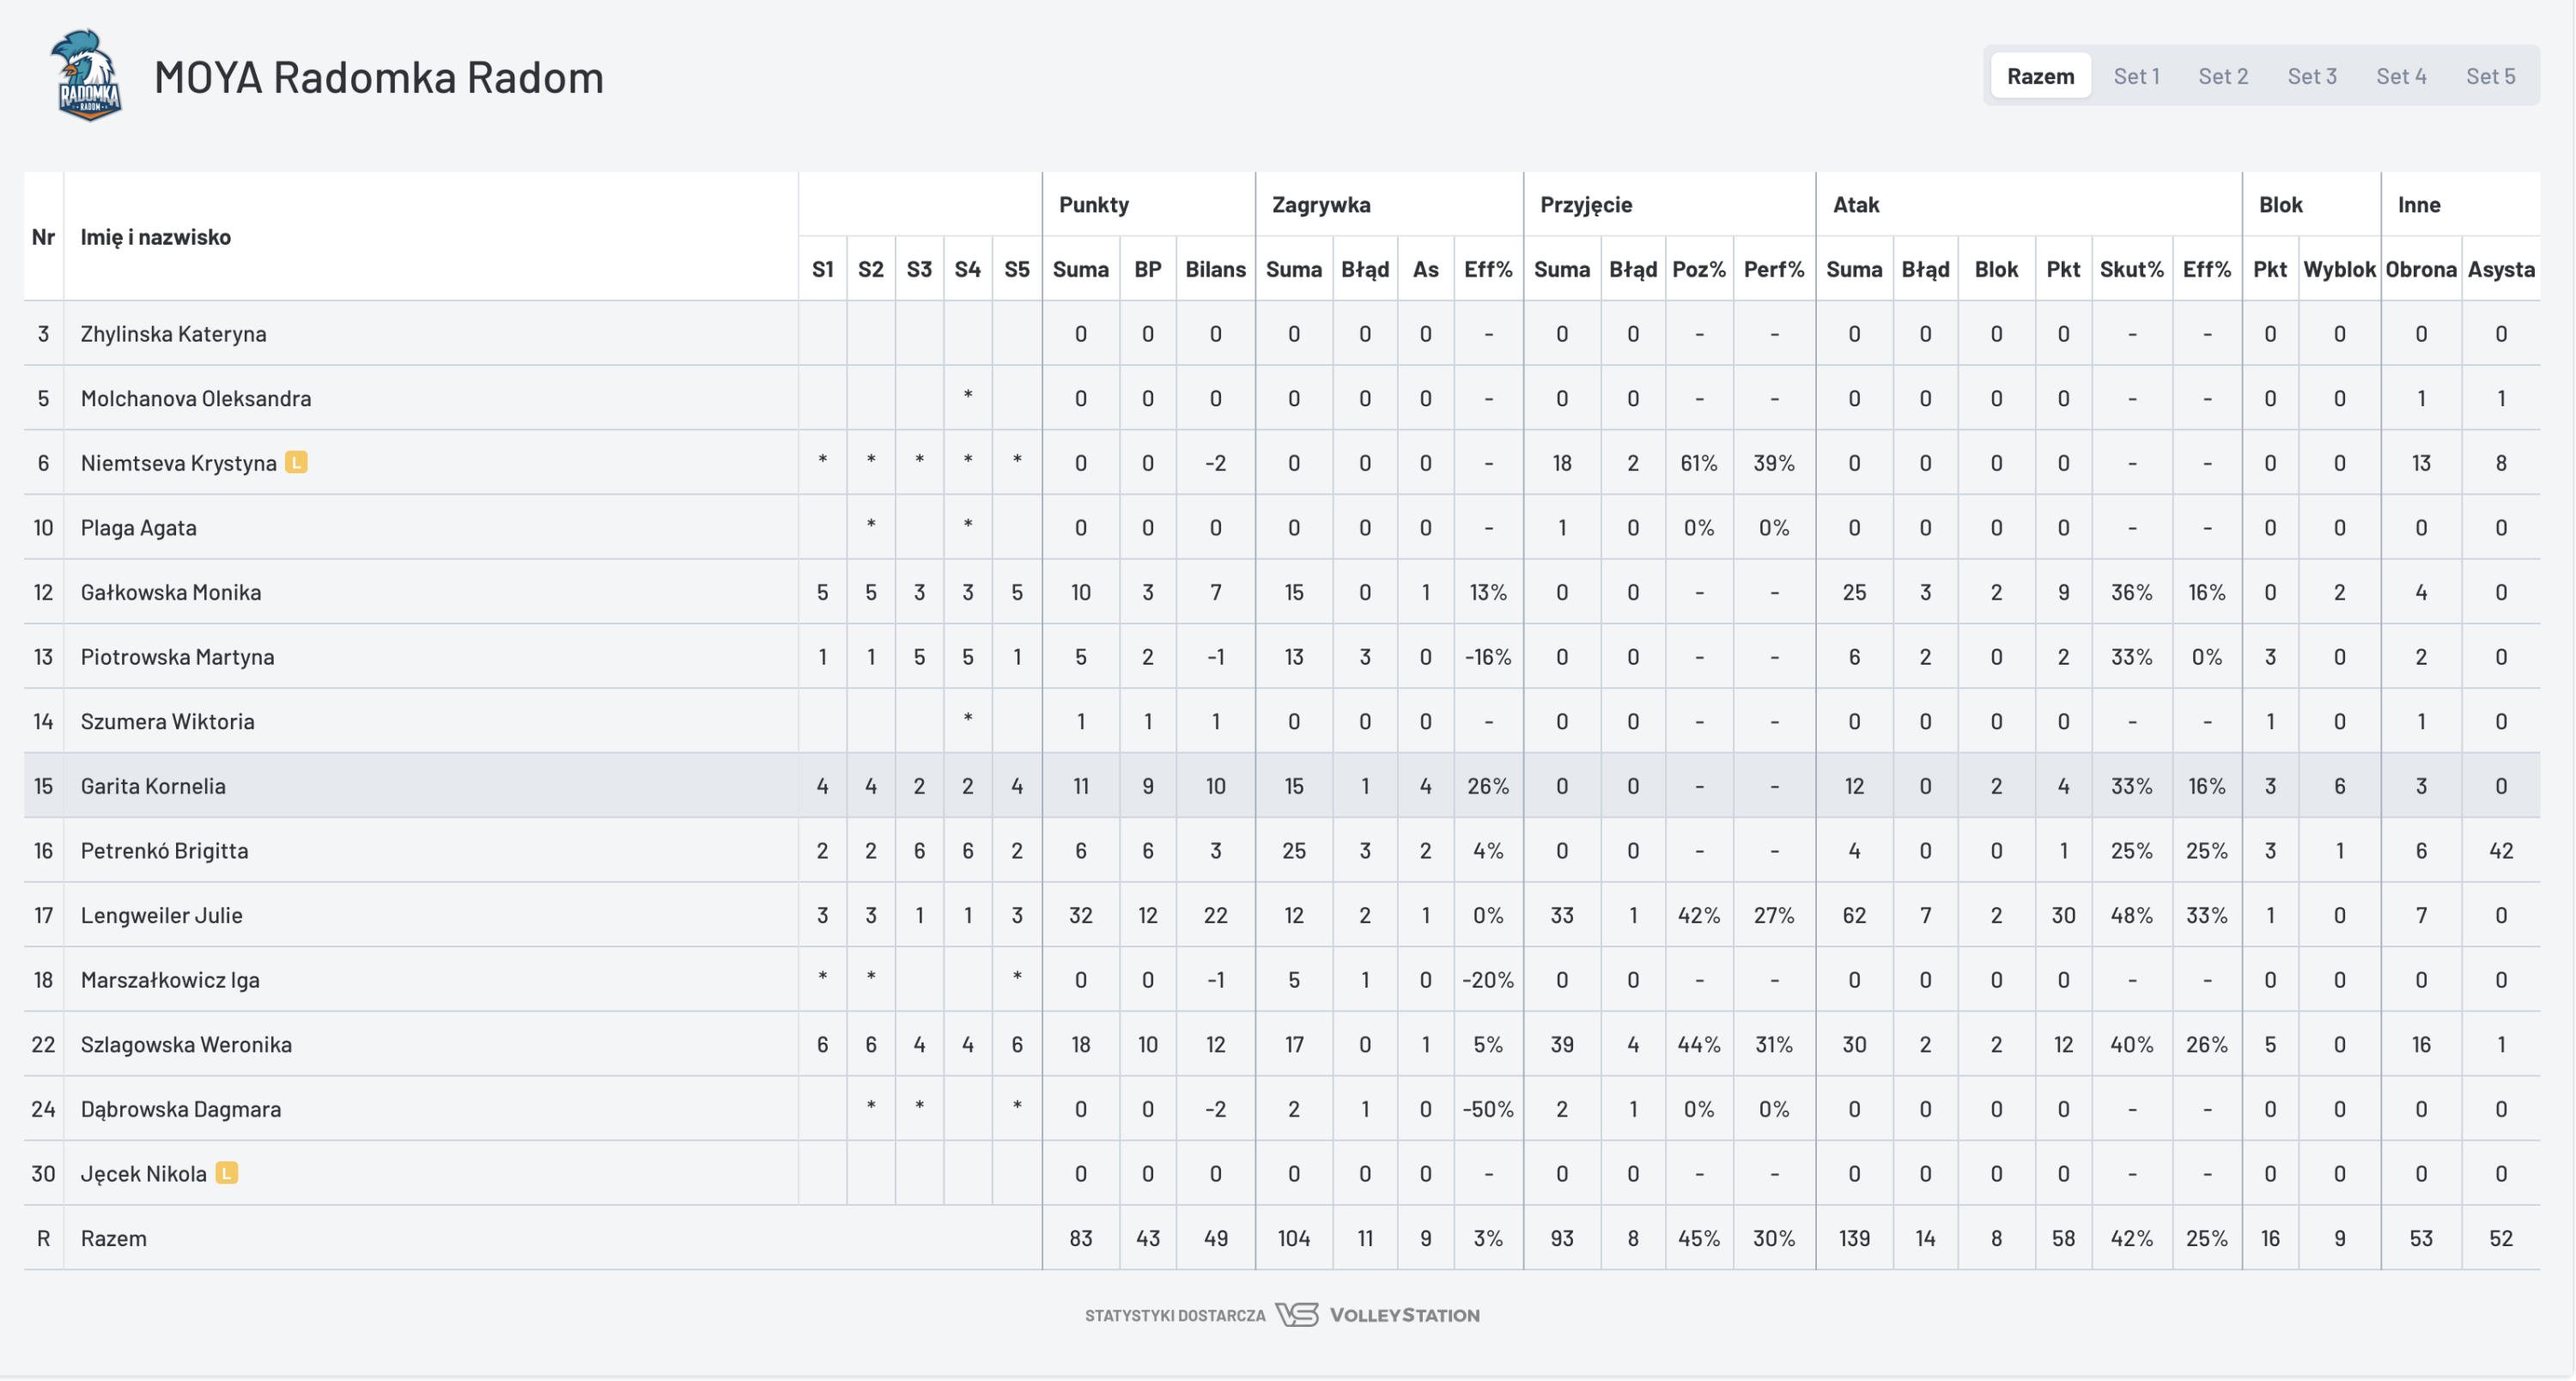Click the Razem totals row label
Viewport: 2576px width, 1381px height.
pos(114,1238)
